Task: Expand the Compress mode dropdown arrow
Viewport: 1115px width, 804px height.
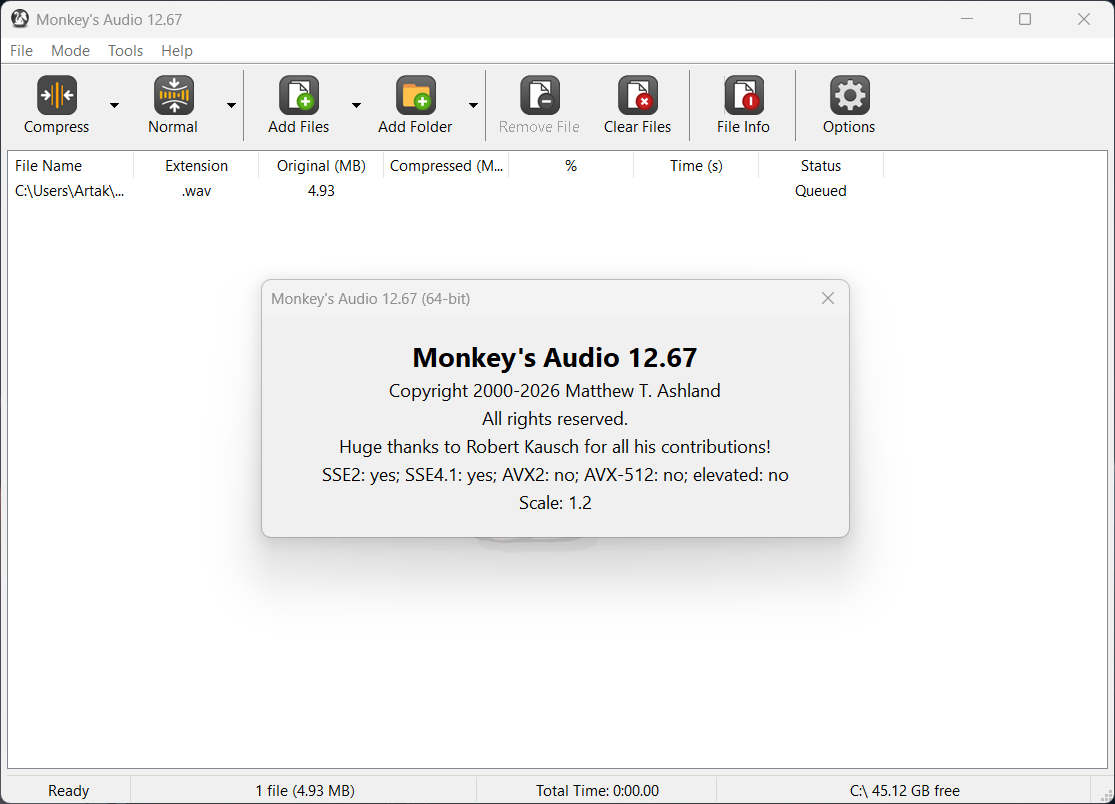Action: 114,105
